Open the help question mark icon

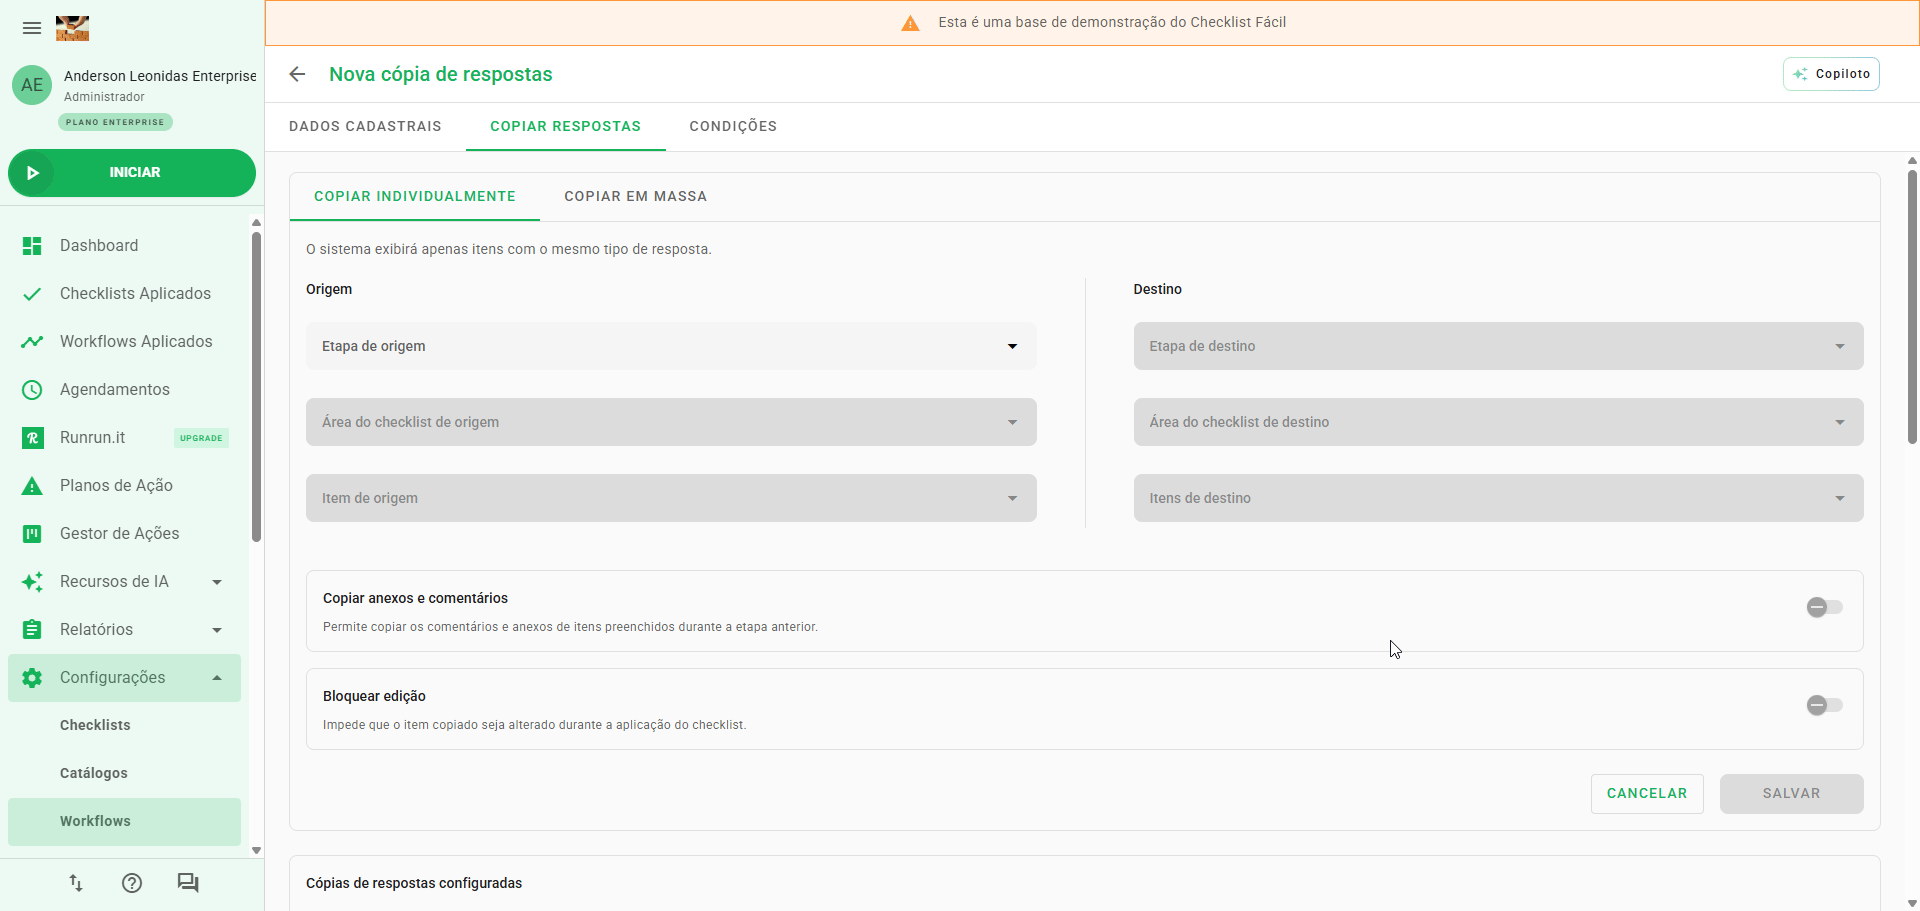click(x=132, y=883)
